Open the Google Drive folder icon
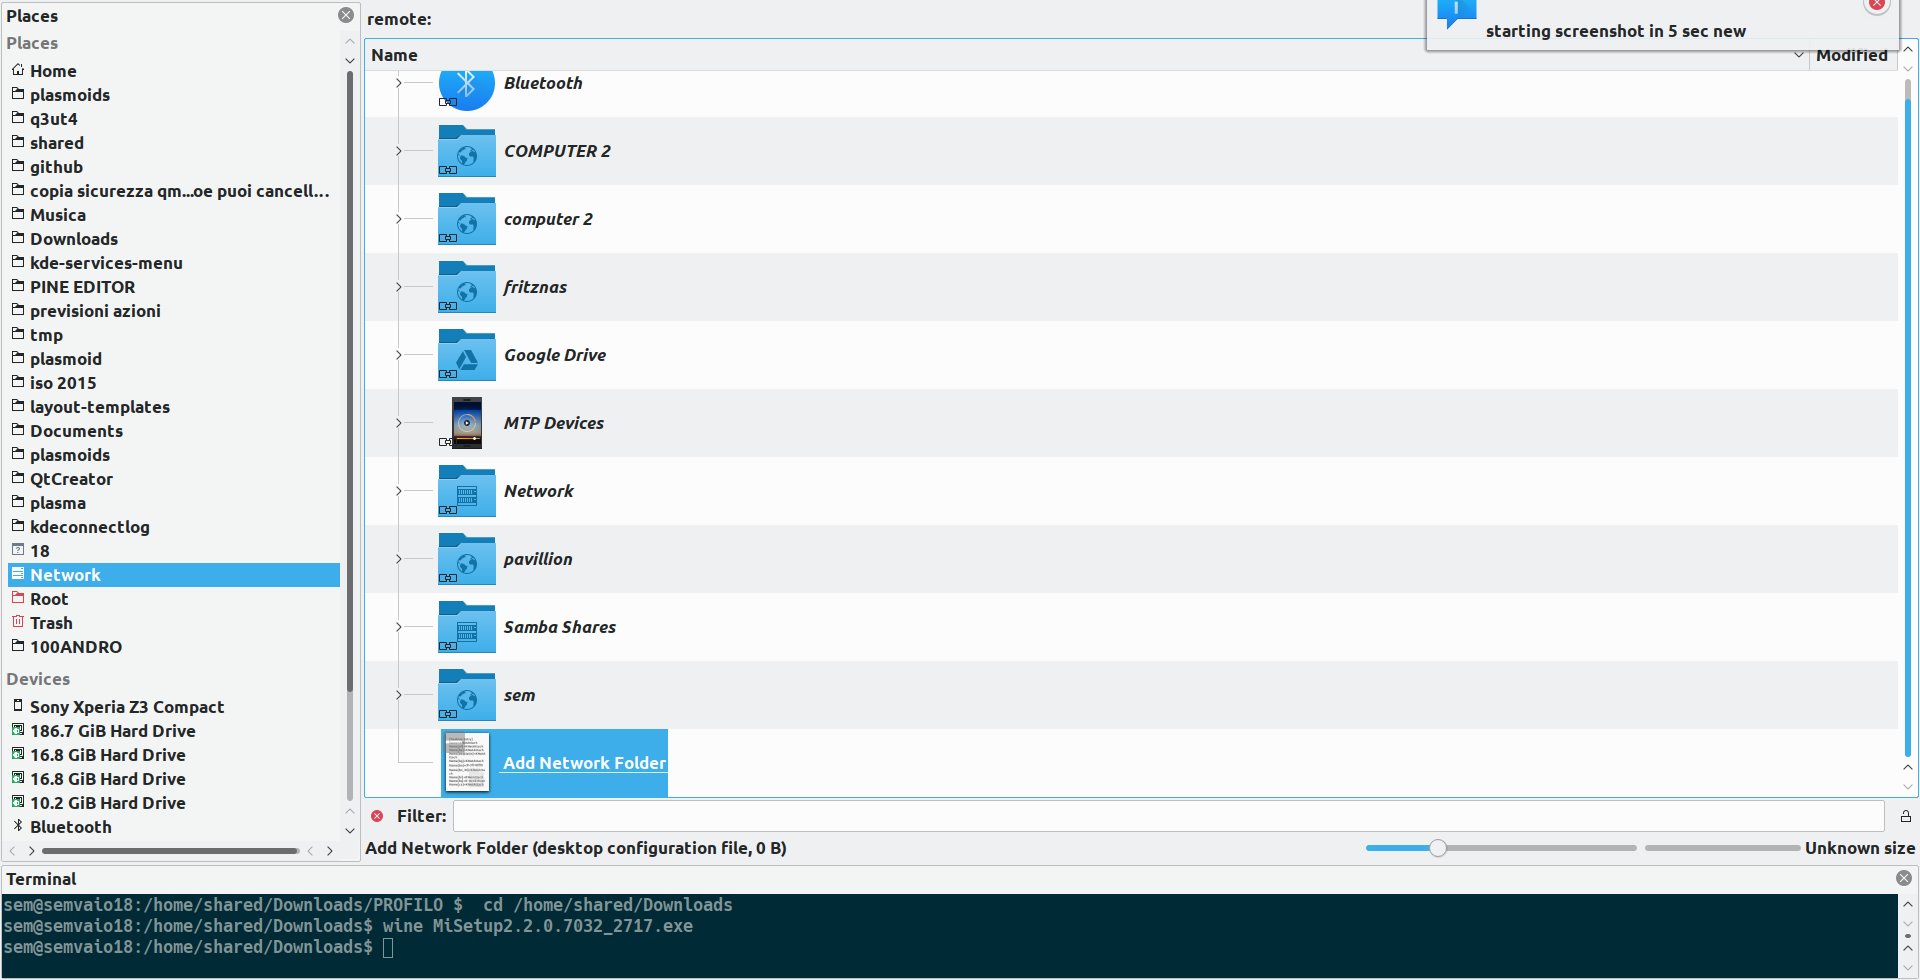Image resolution: width=1920 pixels, height=980 pixels. click(466, 355)
